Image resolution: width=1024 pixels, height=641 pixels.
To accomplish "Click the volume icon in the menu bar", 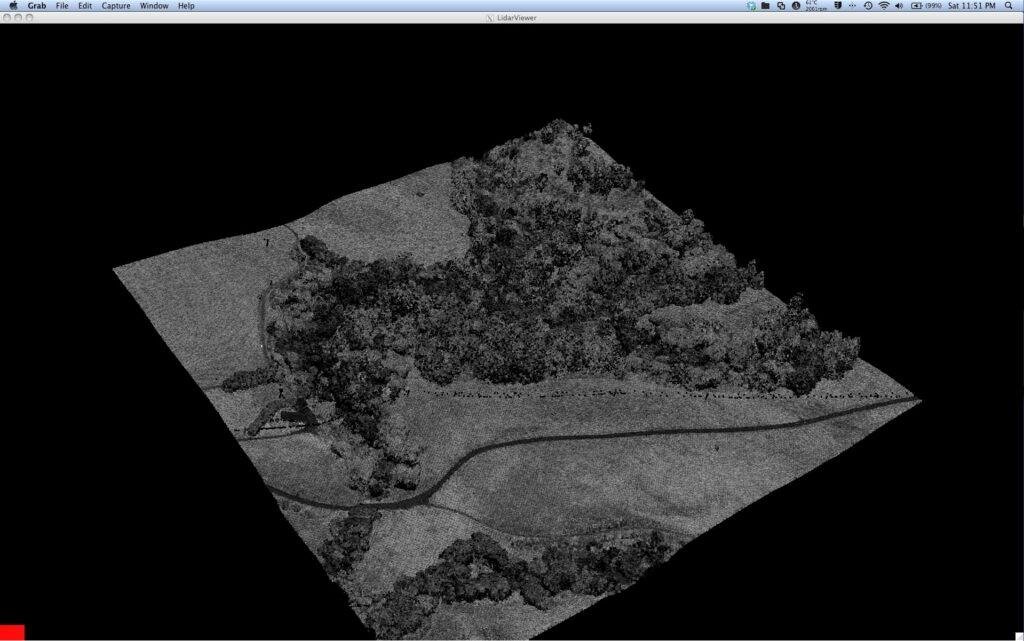I will click(898, 6).
